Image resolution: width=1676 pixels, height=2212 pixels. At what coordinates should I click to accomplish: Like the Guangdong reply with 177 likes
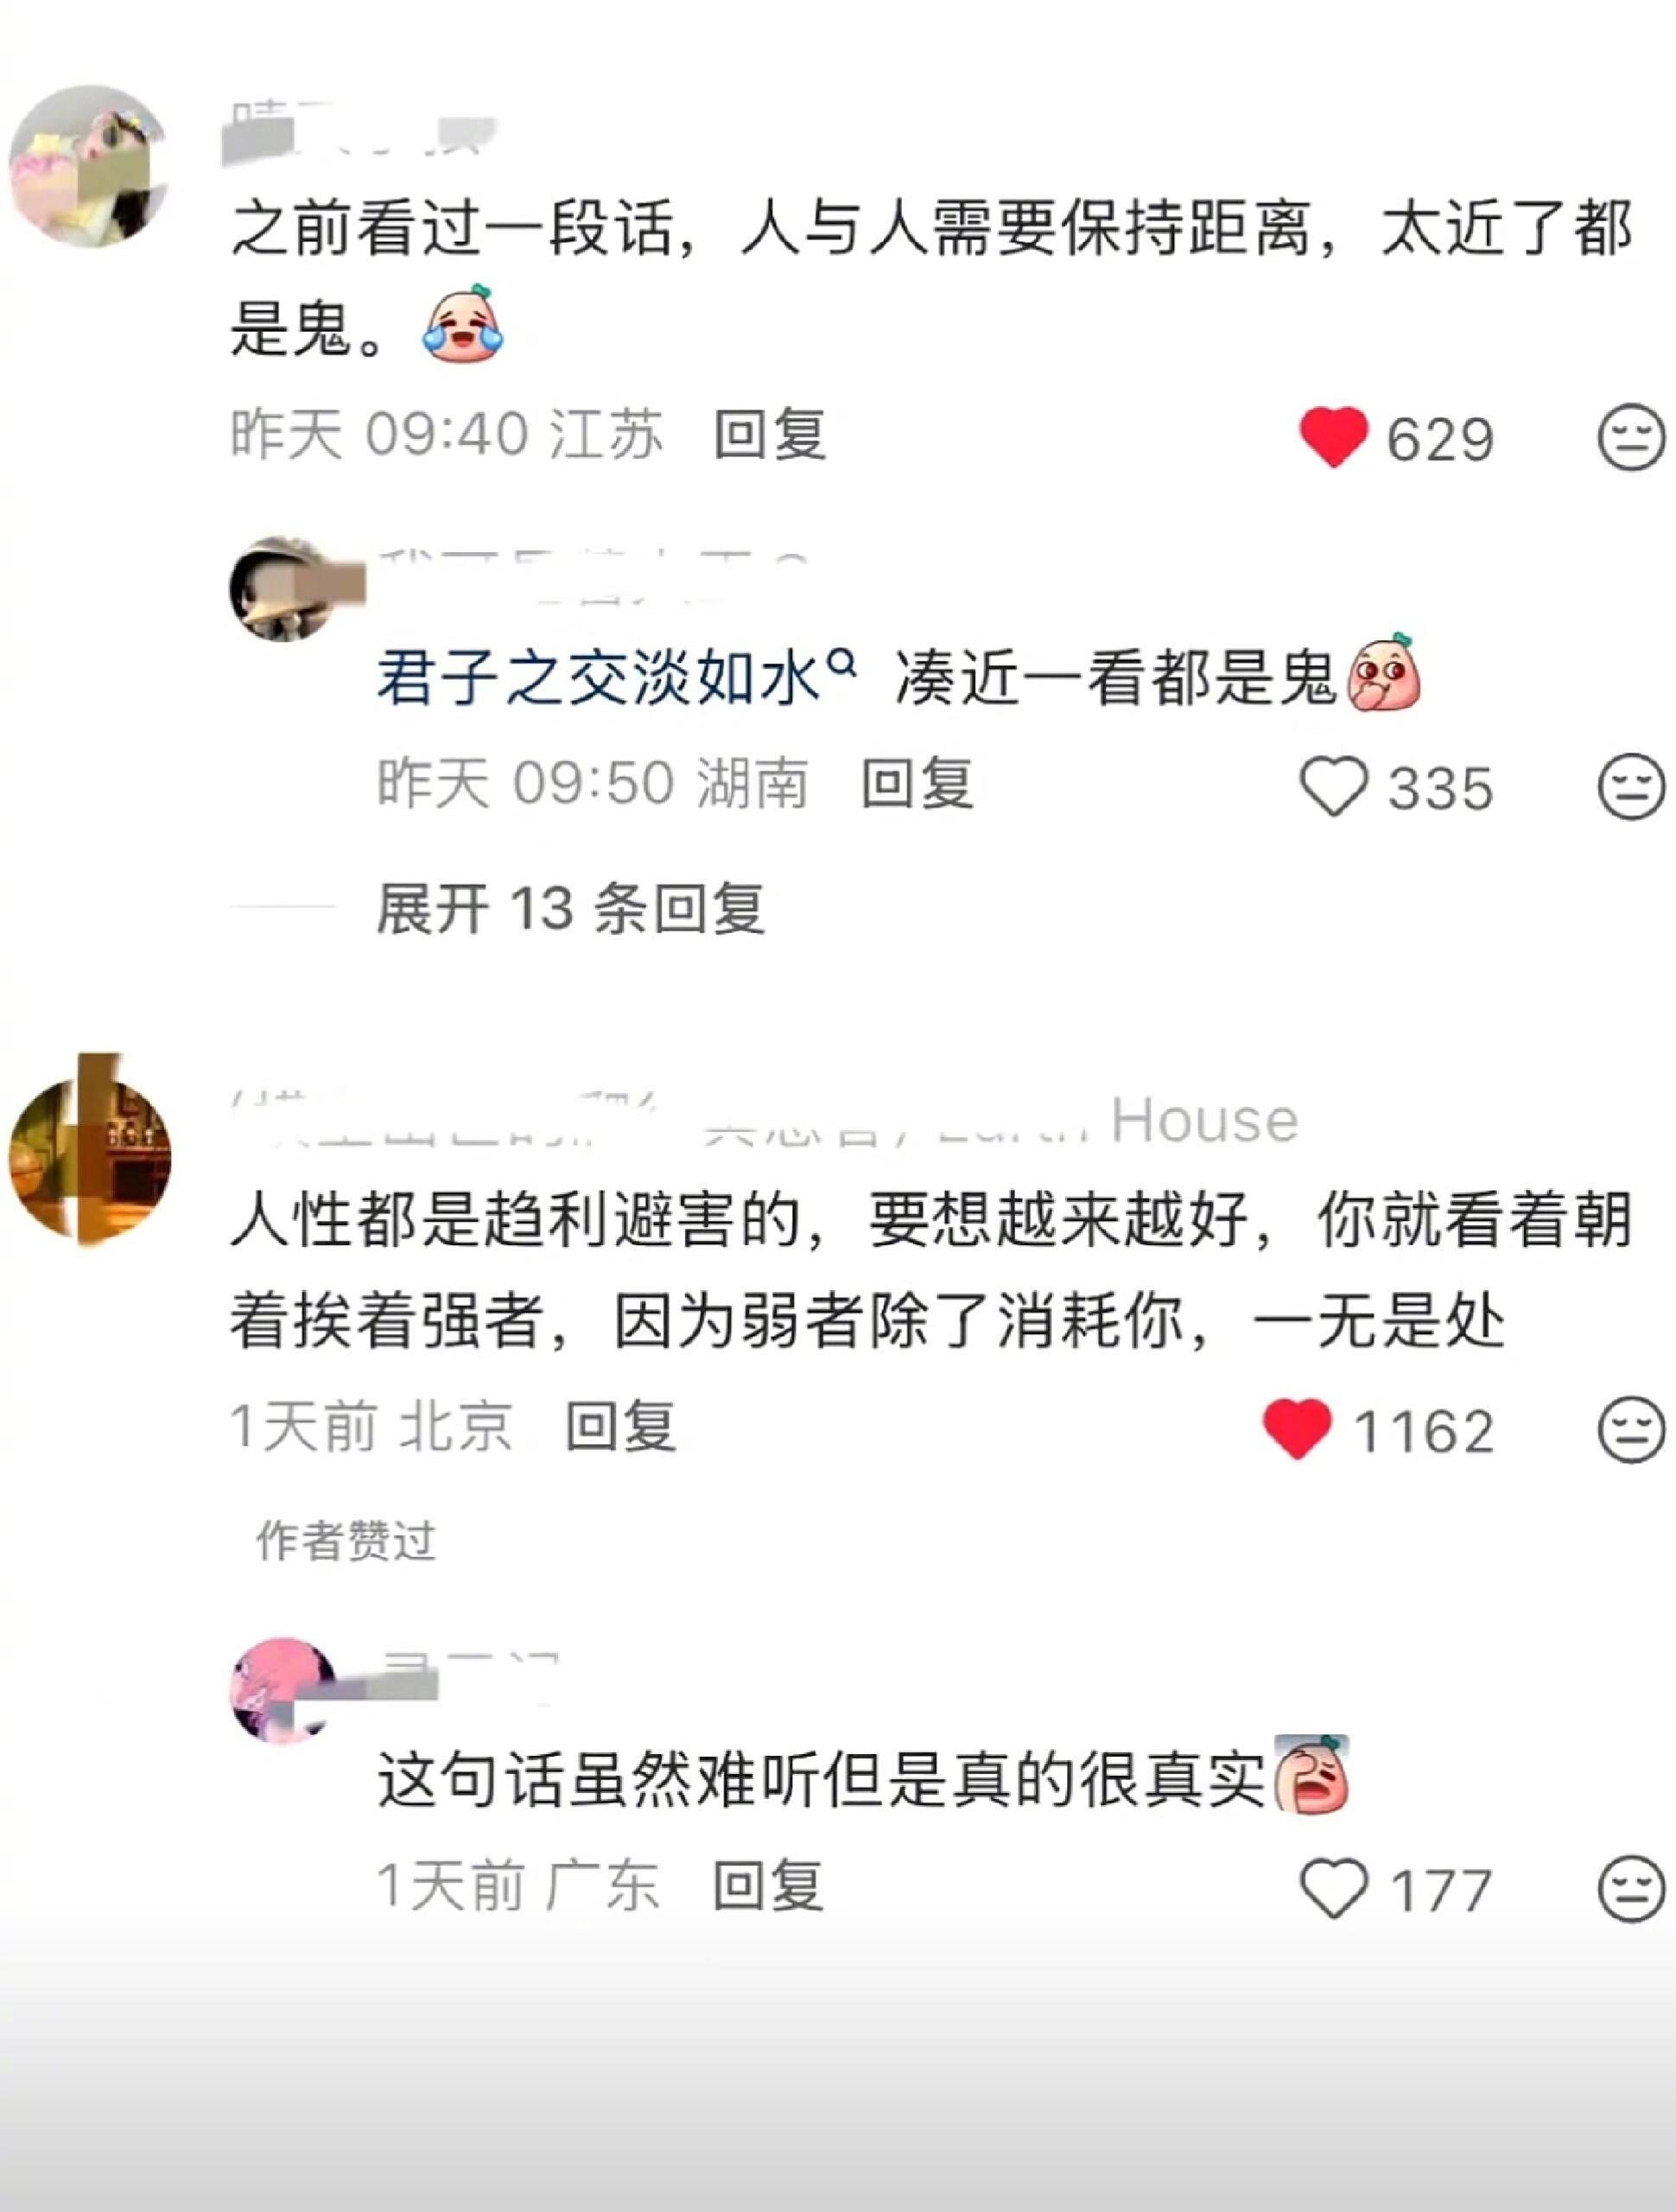(1333, 1888)
